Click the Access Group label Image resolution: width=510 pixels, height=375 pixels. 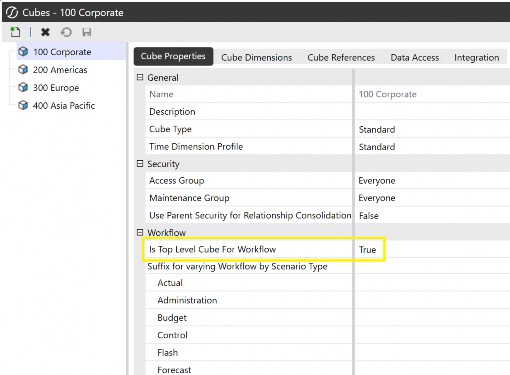[177, 181]
